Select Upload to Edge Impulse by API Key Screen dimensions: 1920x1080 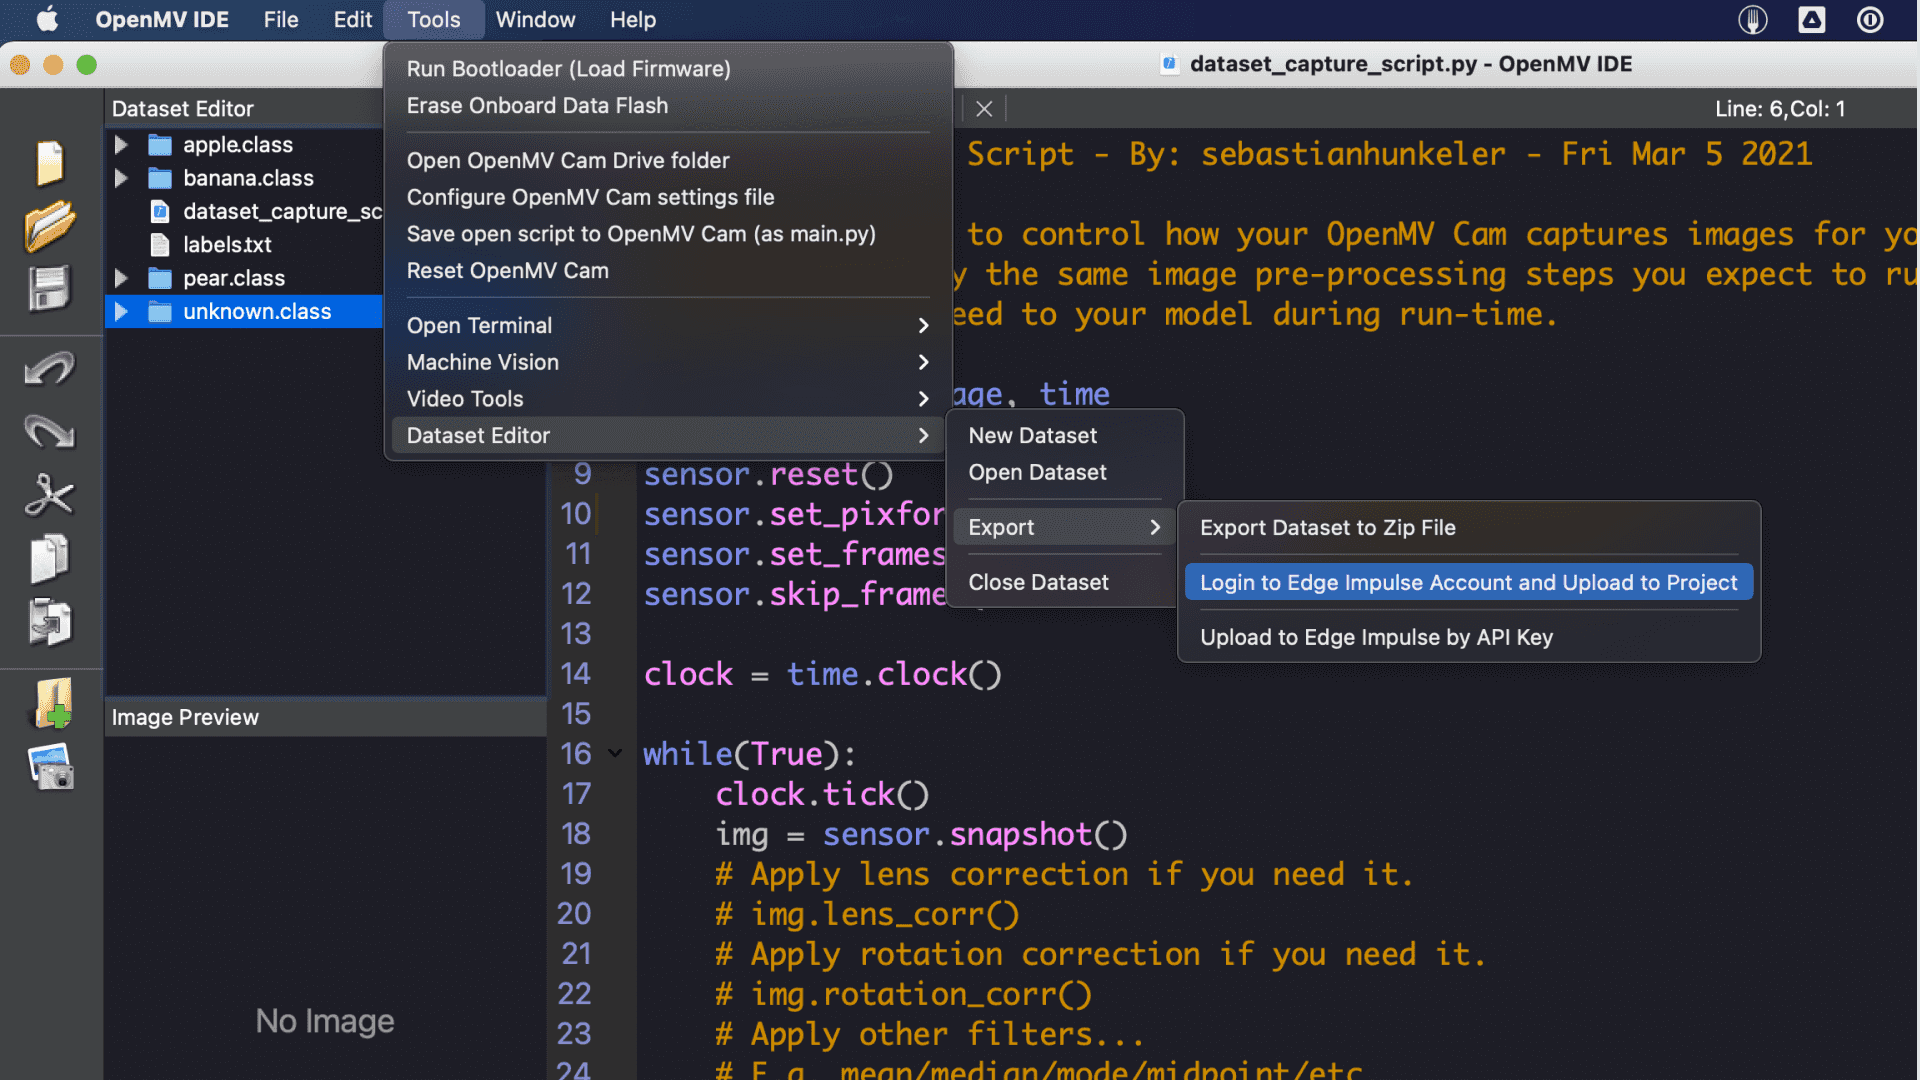(x=1376, y=638)
